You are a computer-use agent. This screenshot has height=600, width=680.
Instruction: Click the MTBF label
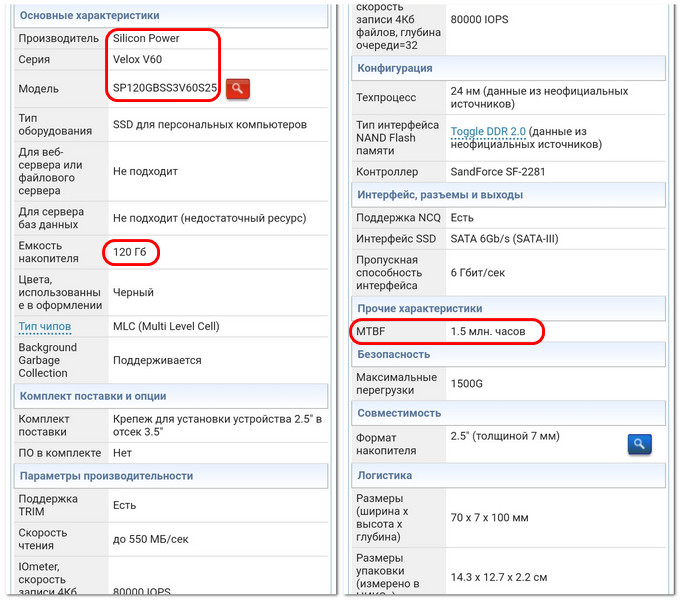pos(371,331)
